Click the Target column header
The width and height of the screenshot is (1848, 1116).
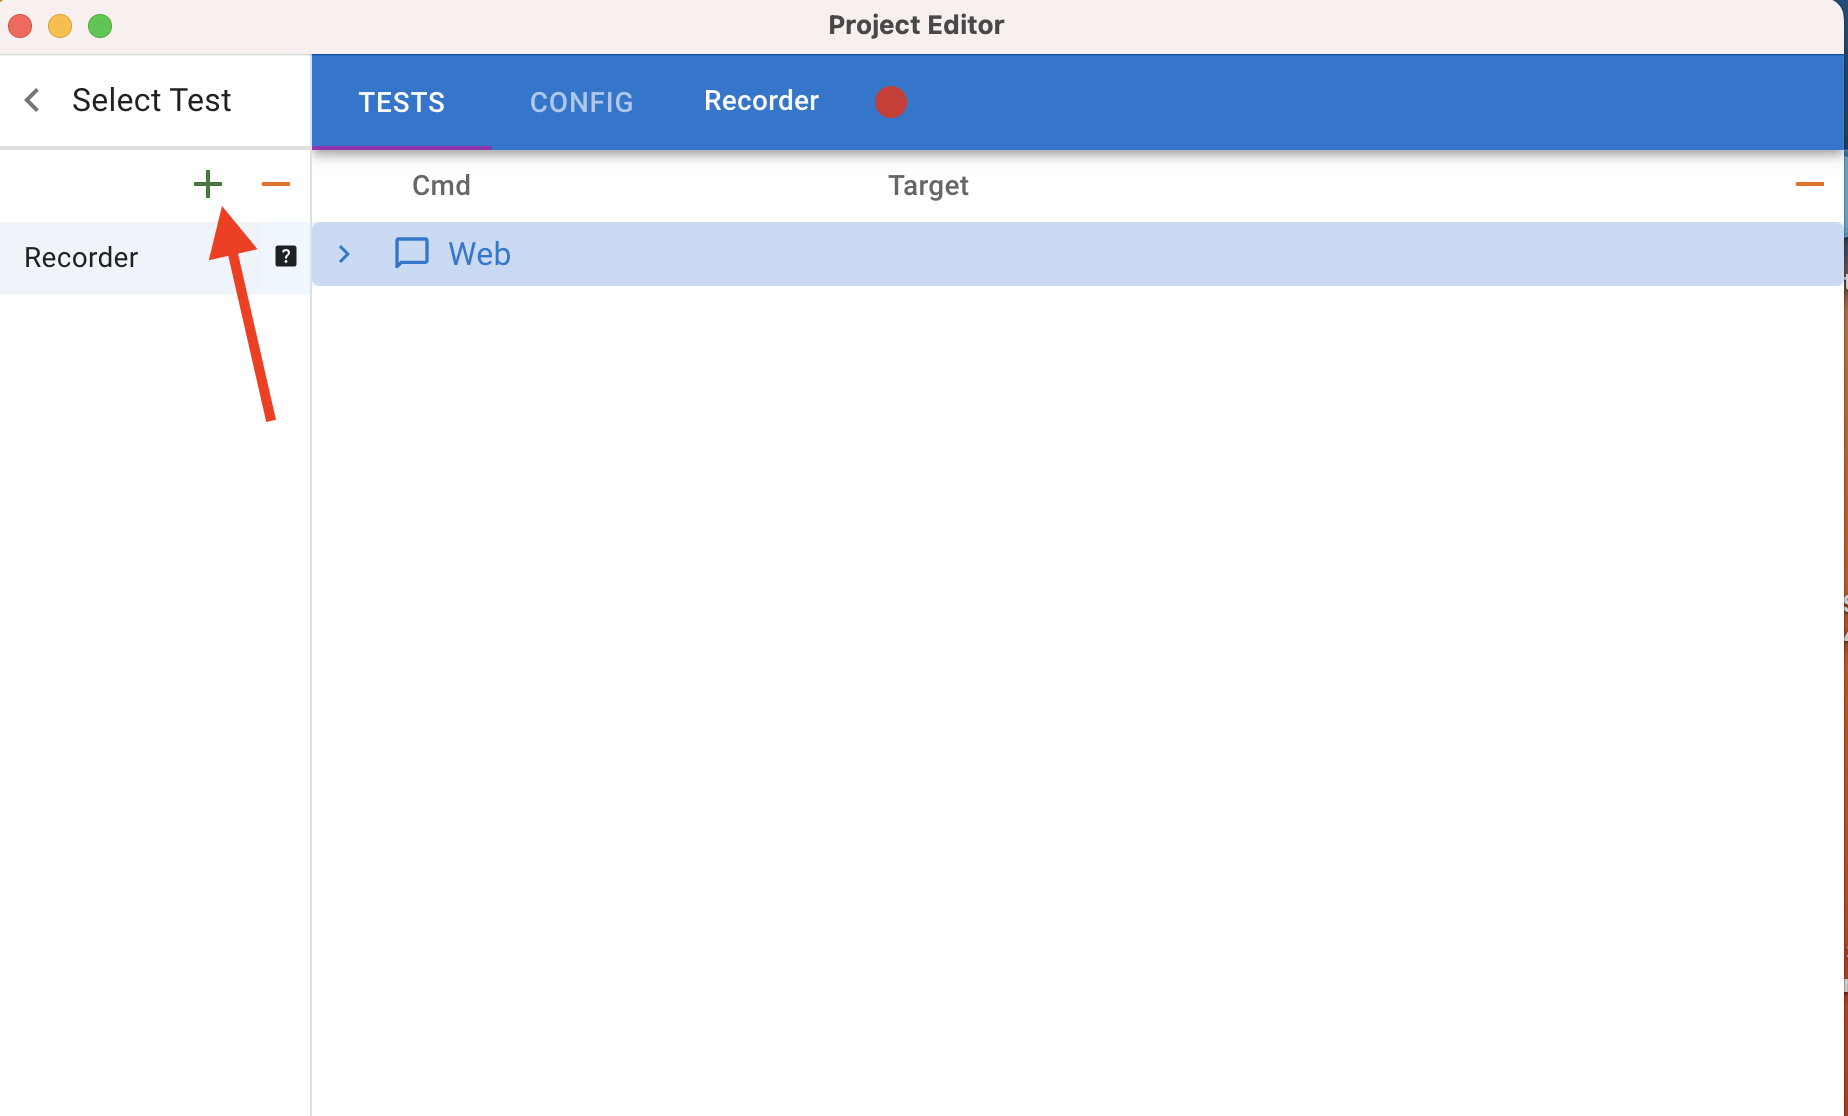coord(928,186)
